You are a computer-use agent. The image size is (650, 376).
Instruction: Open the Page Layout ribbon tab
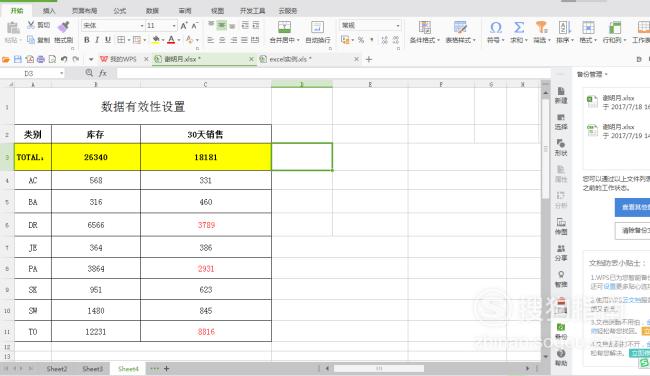pos(85,11)
